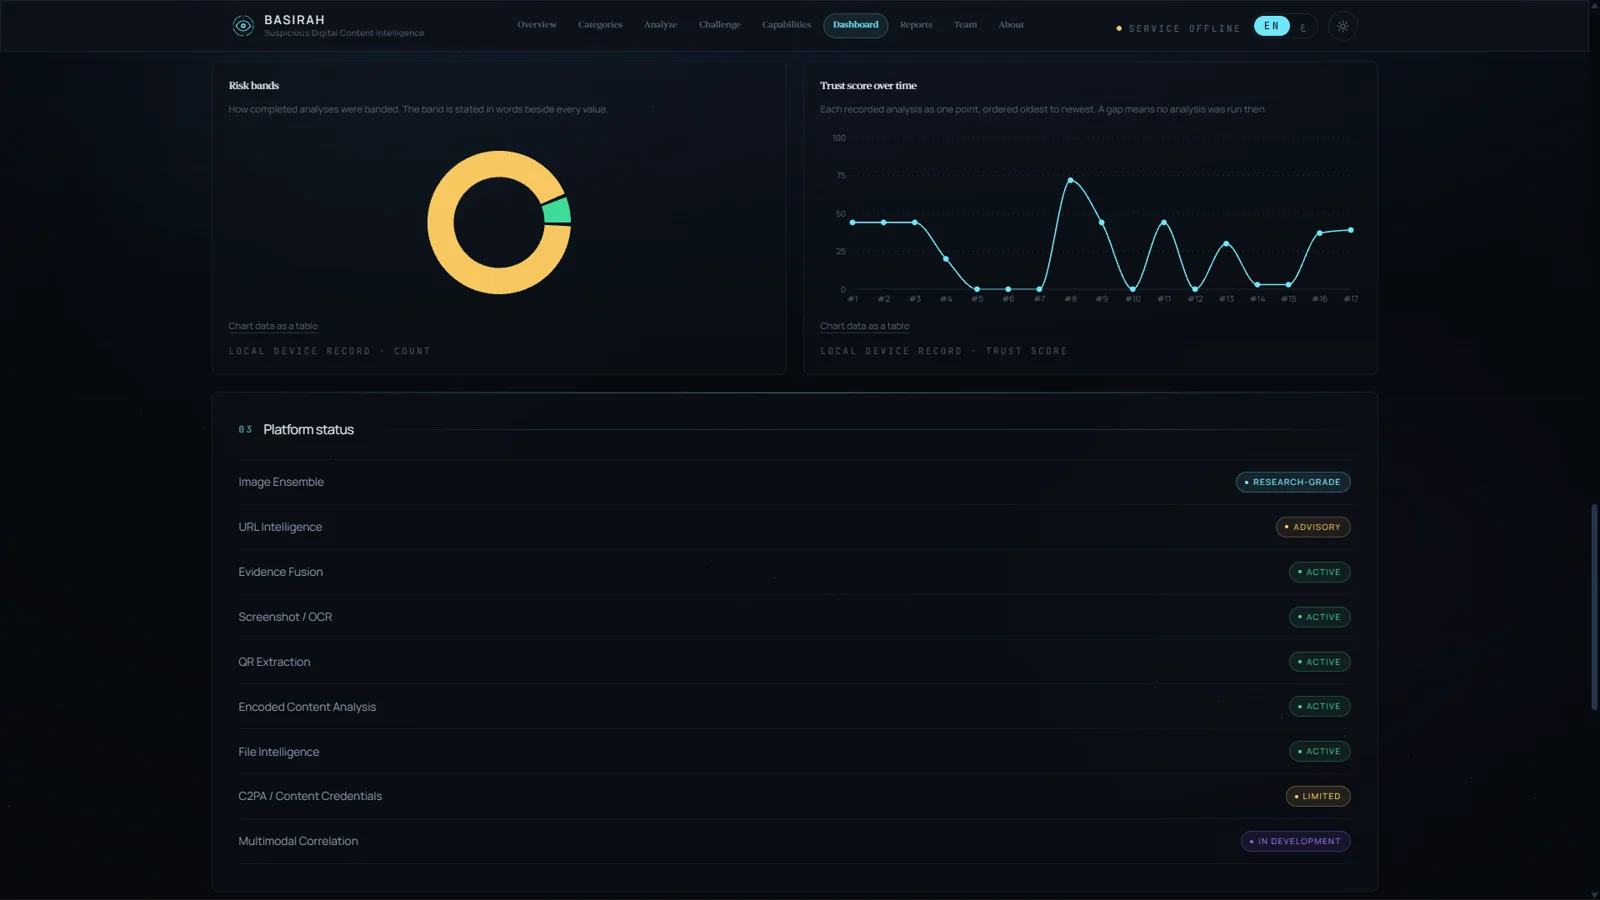Expand Trust score chart data as table
The image size is (1600, 900).
point(865,326)
